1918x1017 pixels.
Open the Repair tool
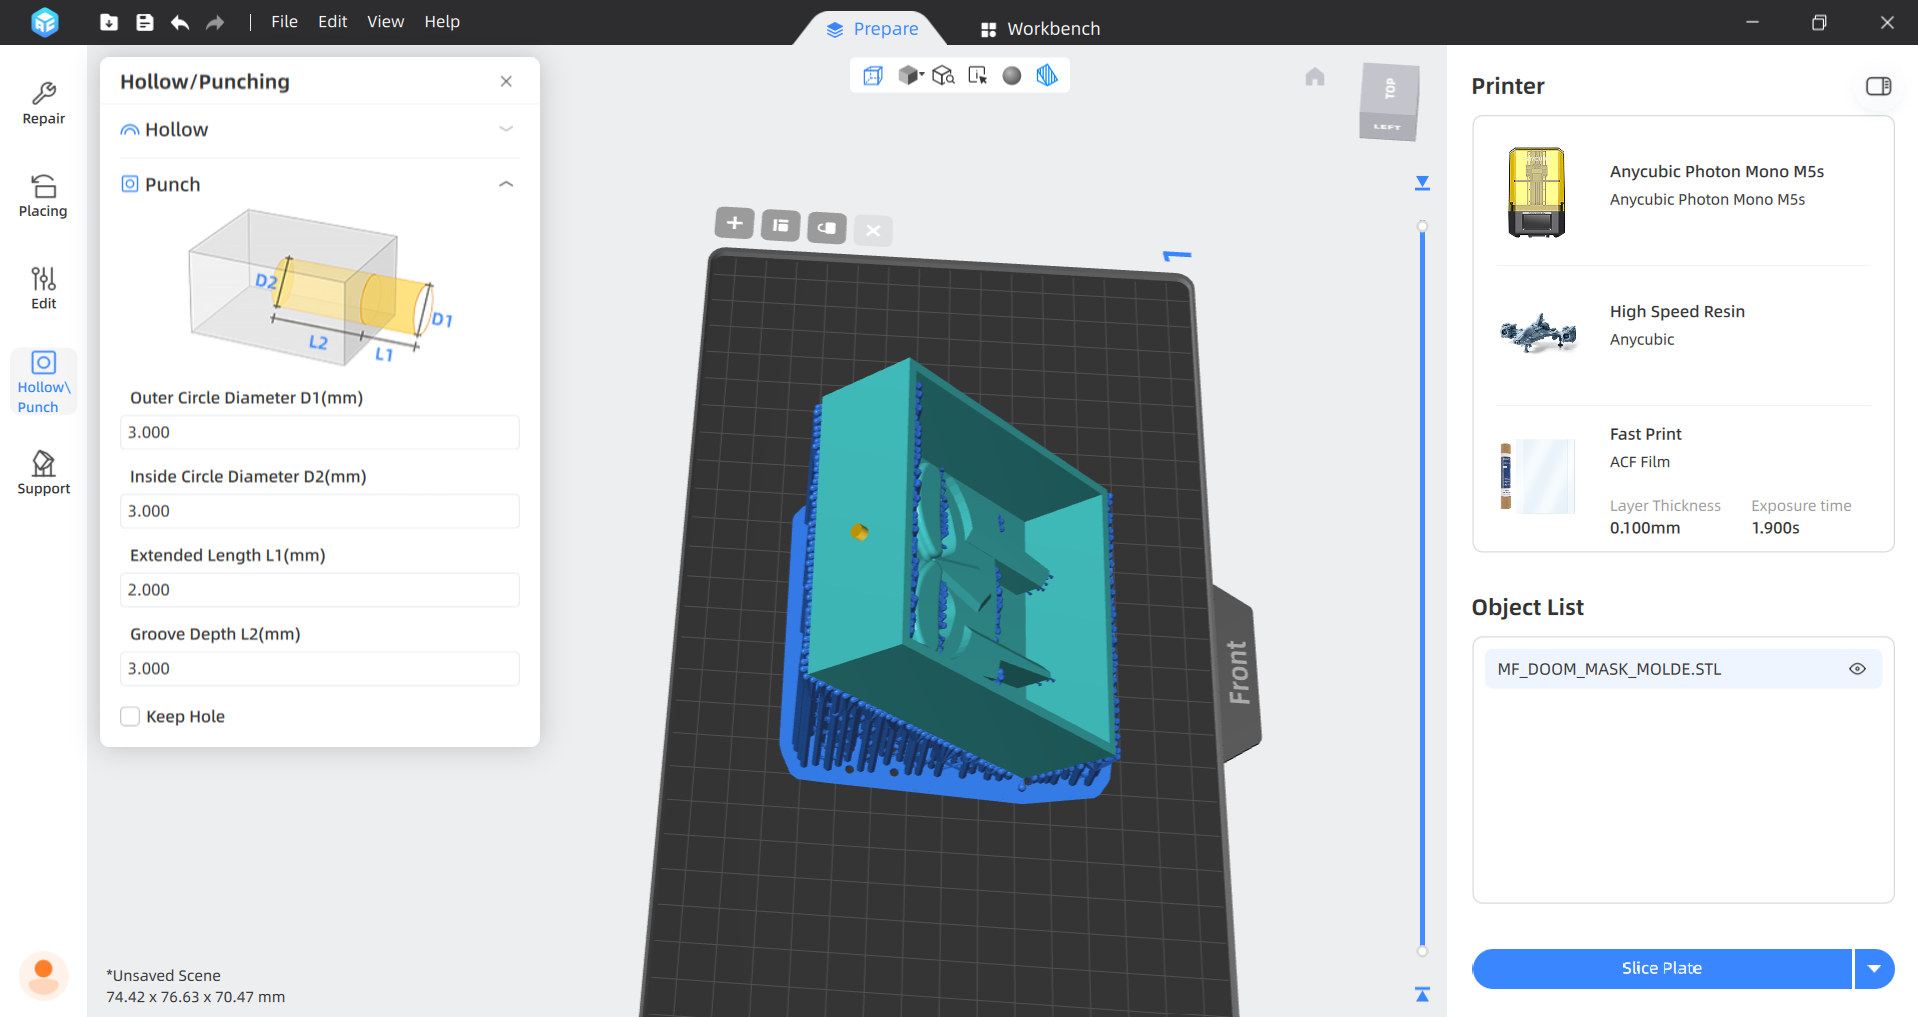coord(43,104)
